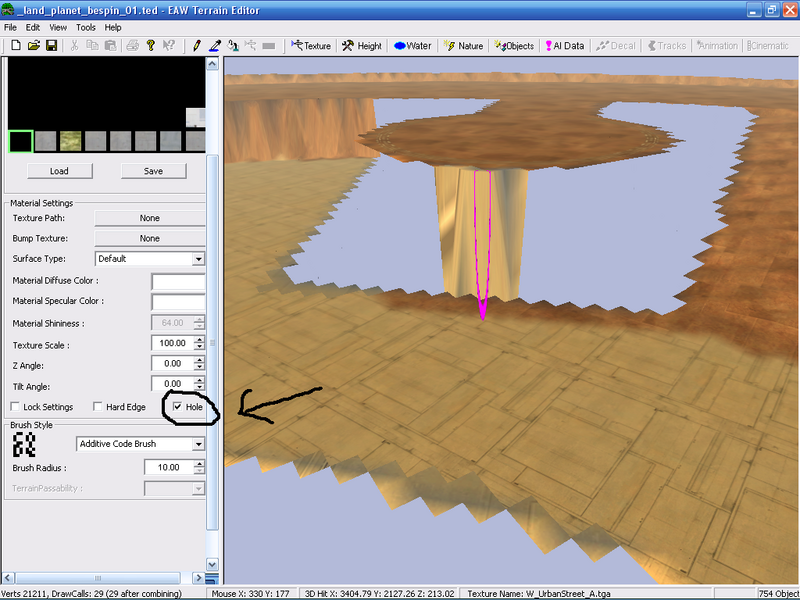This screenshot has width=800, height=600.
Task: Uncheck the Hole checkbox
Action: pyautogui.click(x=177, y=407)
